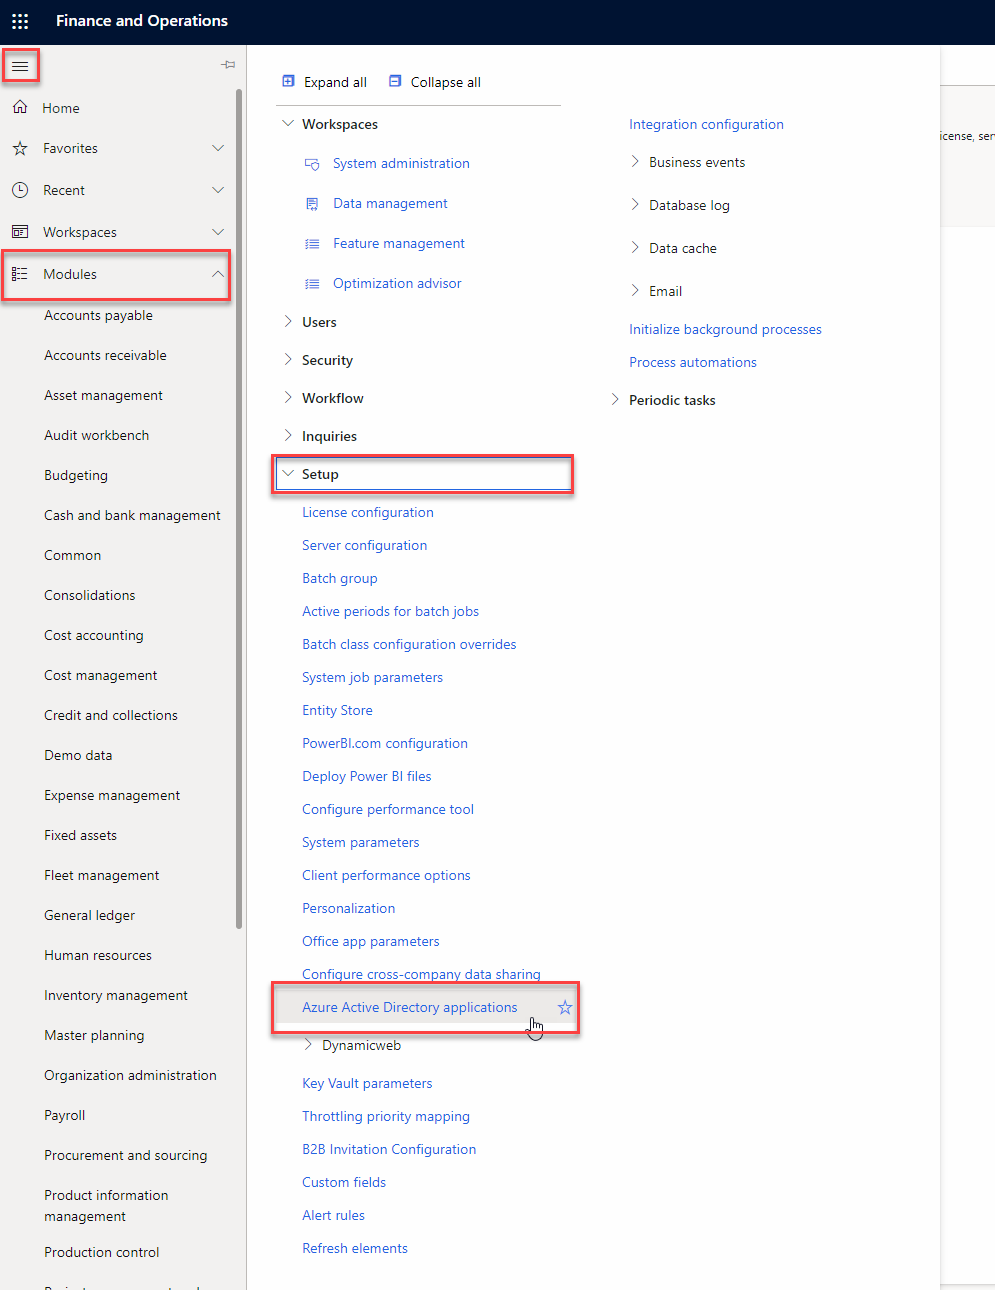This screenshot has width=995, height=1290.
Task: Expand the Users menu group
Action: 288,322
